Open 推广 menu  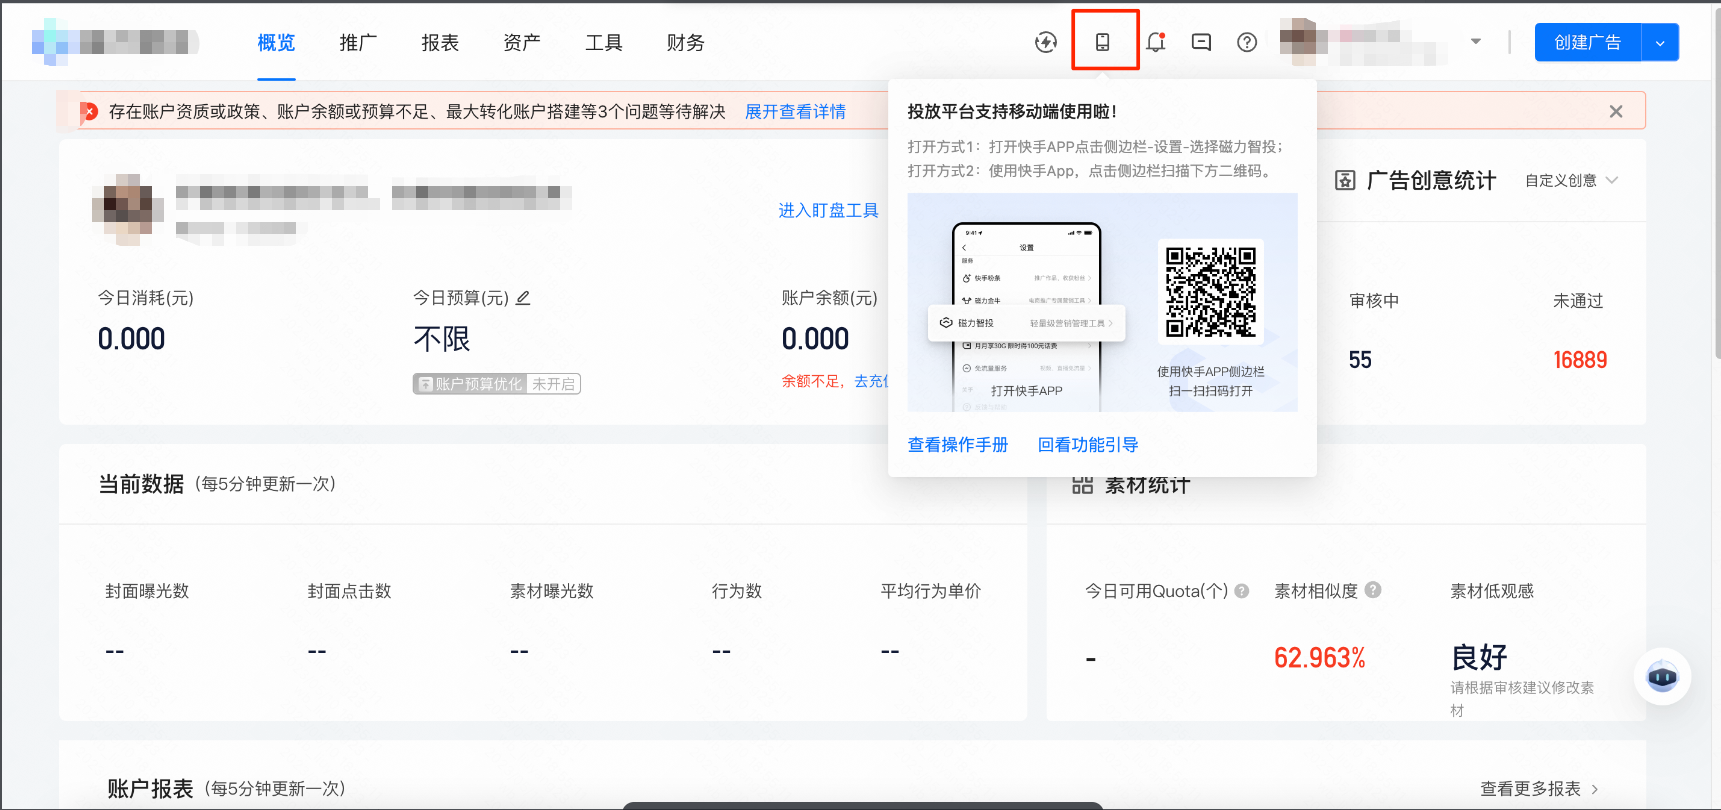point(358,42)
